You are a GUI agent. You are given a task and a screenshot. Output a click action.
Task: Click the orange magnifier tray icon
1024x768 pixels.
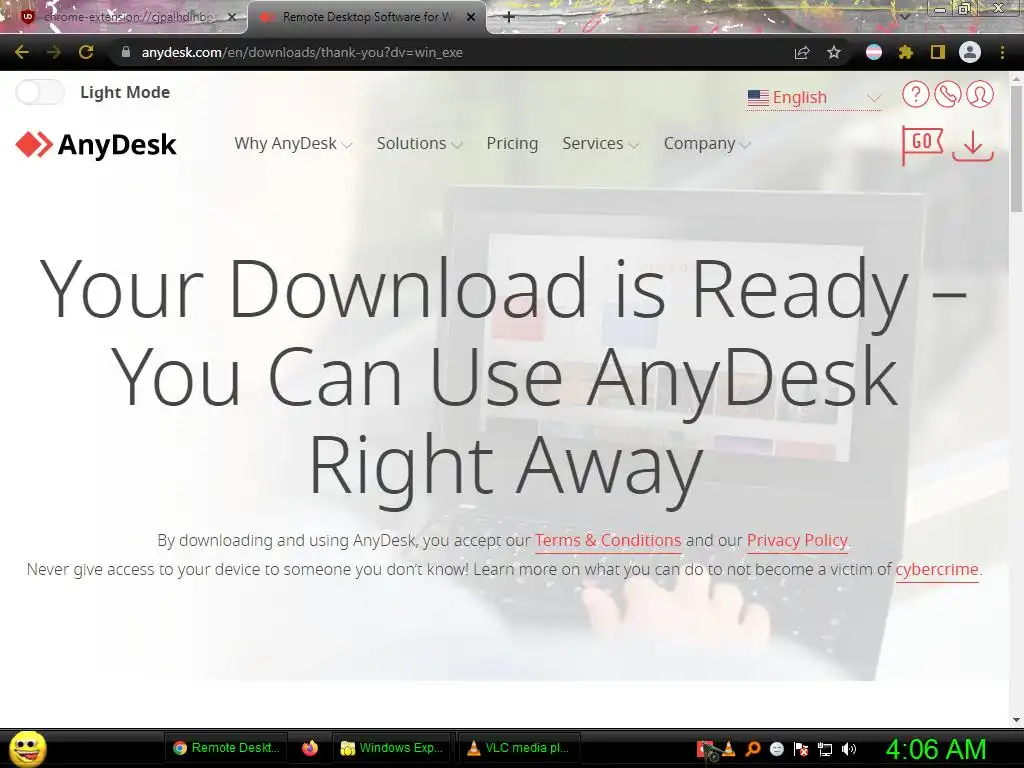(x=753, y=749)
